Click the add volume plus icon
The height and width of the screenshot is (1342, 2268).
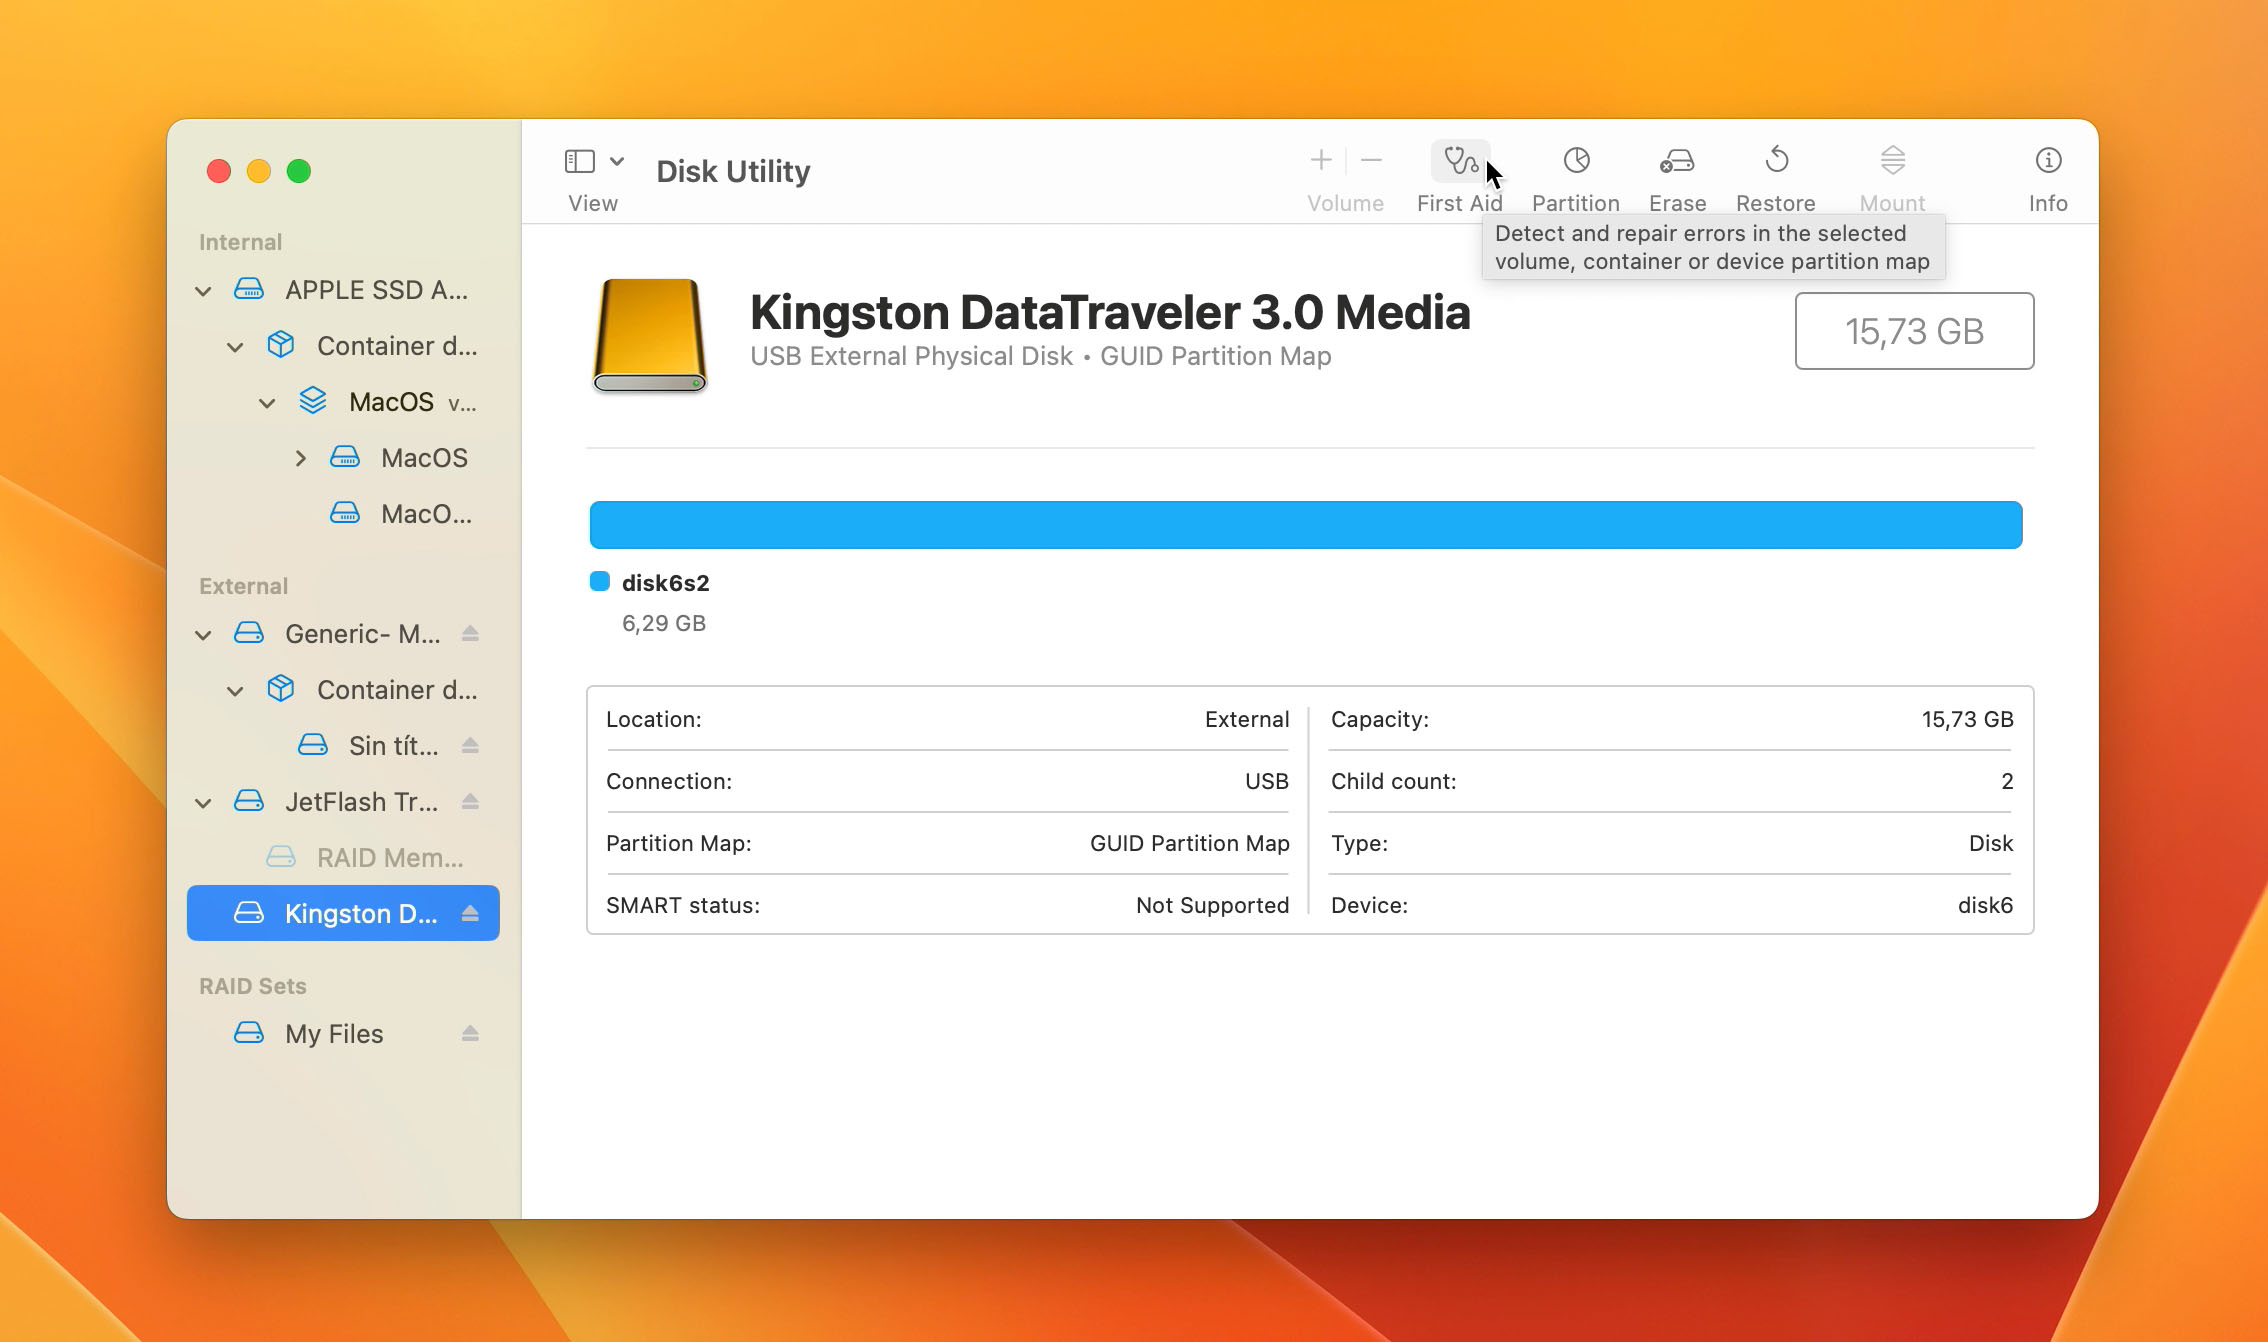tap(1320, 160)
